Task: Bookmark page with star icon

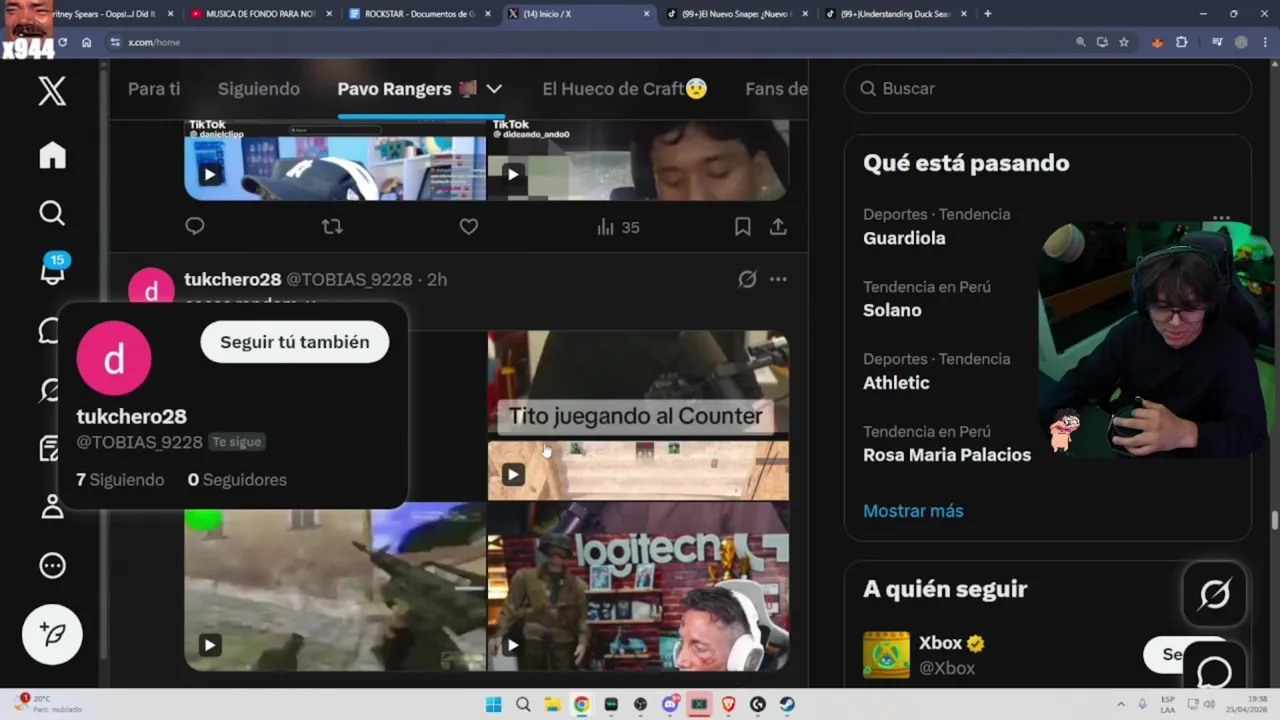Action: click(x=1124, y=42)
